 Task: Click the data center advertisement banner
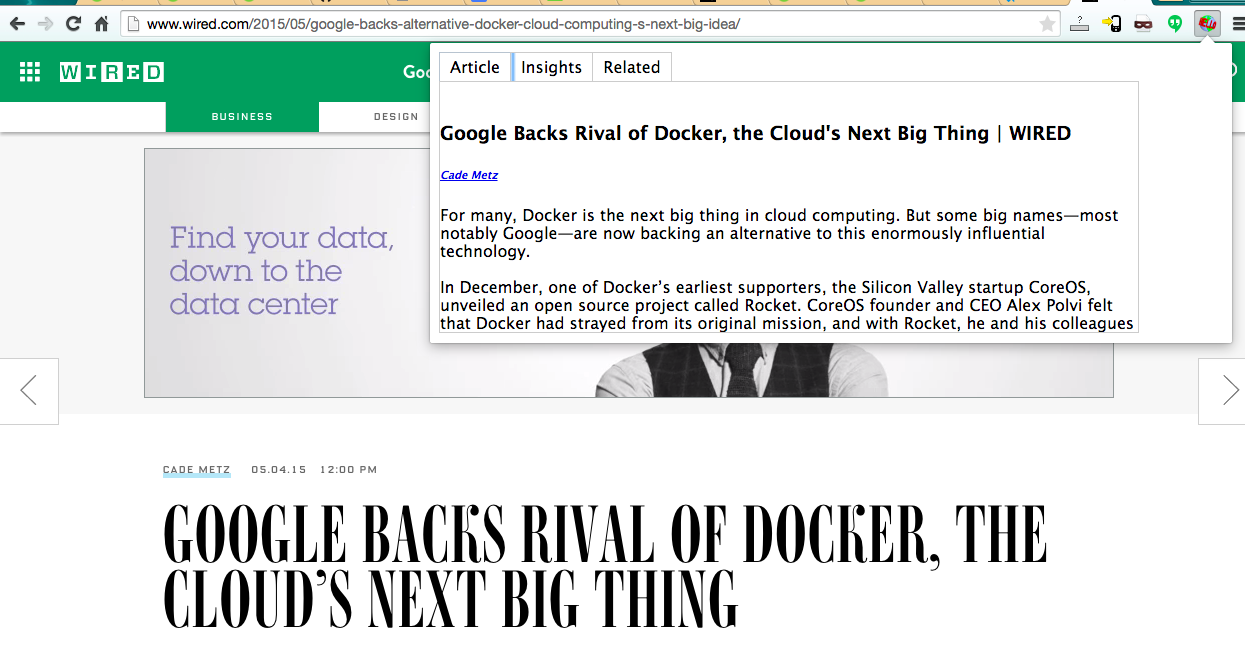point(628,272)
